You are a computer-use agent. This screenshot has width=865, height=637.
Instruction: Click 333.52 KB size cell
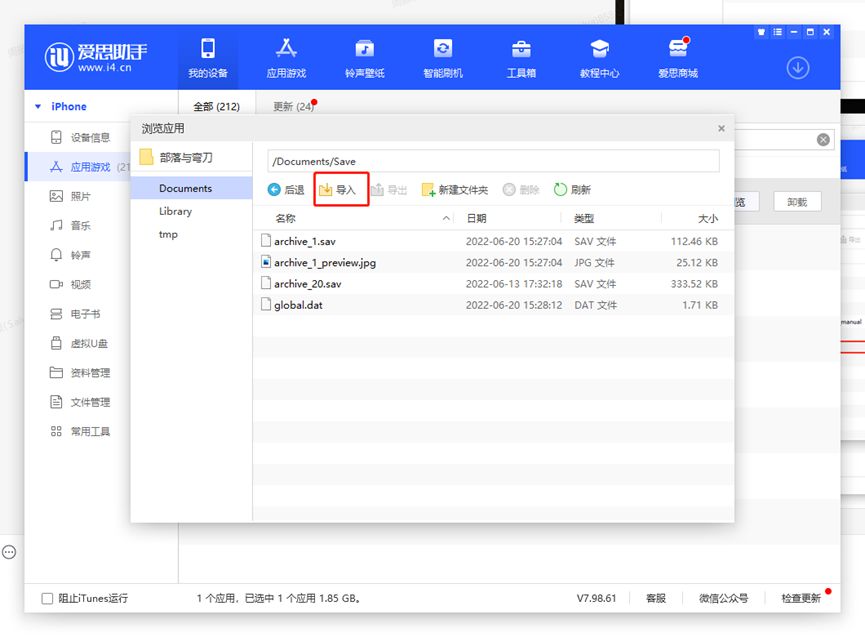(x=694, y=284)
